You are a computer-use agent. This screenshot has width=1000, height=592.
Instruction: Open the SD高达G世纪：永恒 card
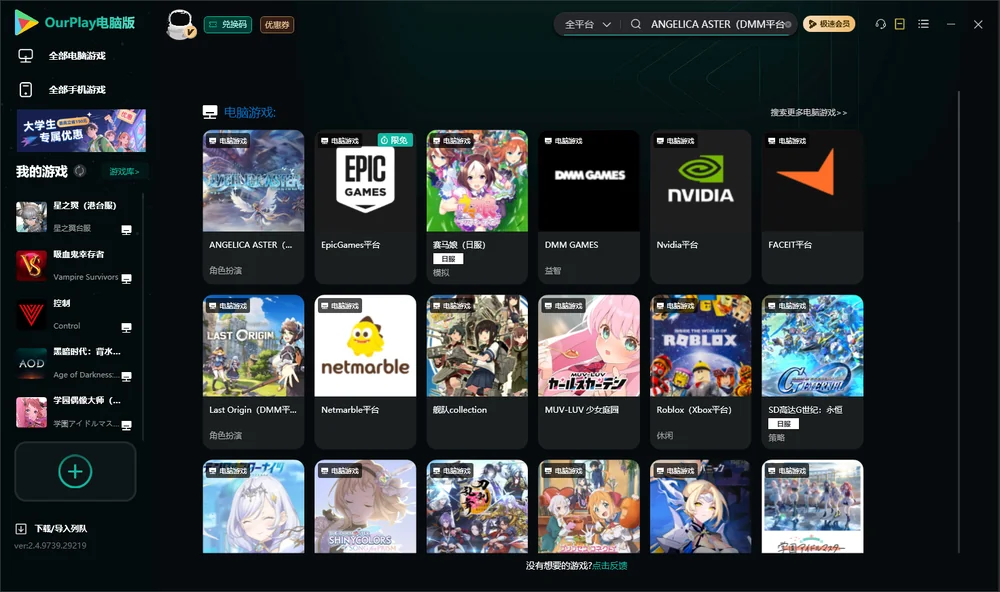pos(812,372)
